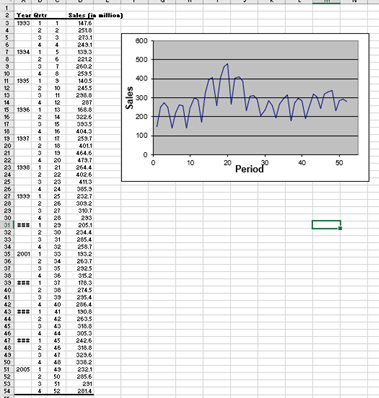
Task: Click the 600 label on chart's vertical axis
Action: 141,41
